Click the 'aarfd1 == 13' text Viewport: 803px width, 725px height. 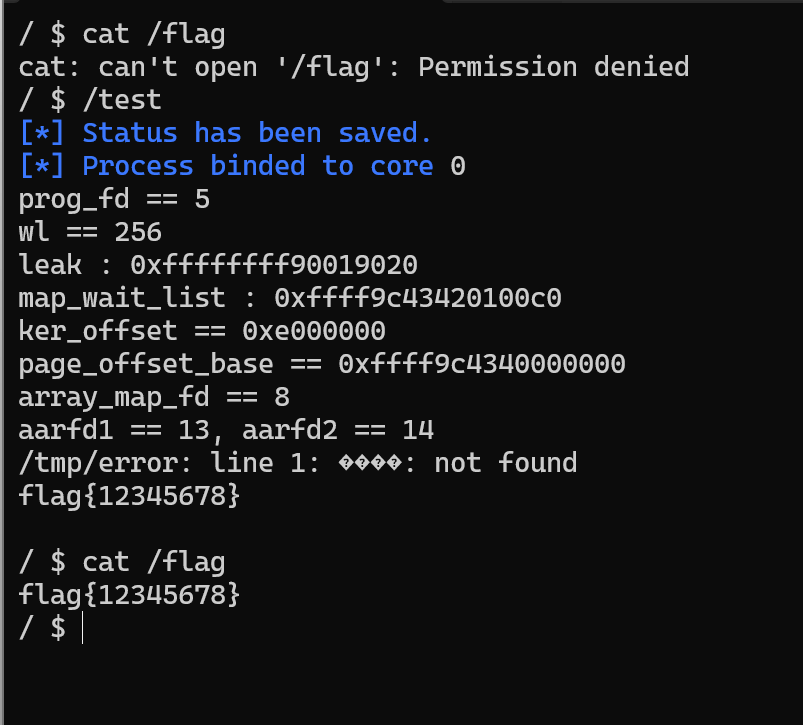tap(114, 430)
